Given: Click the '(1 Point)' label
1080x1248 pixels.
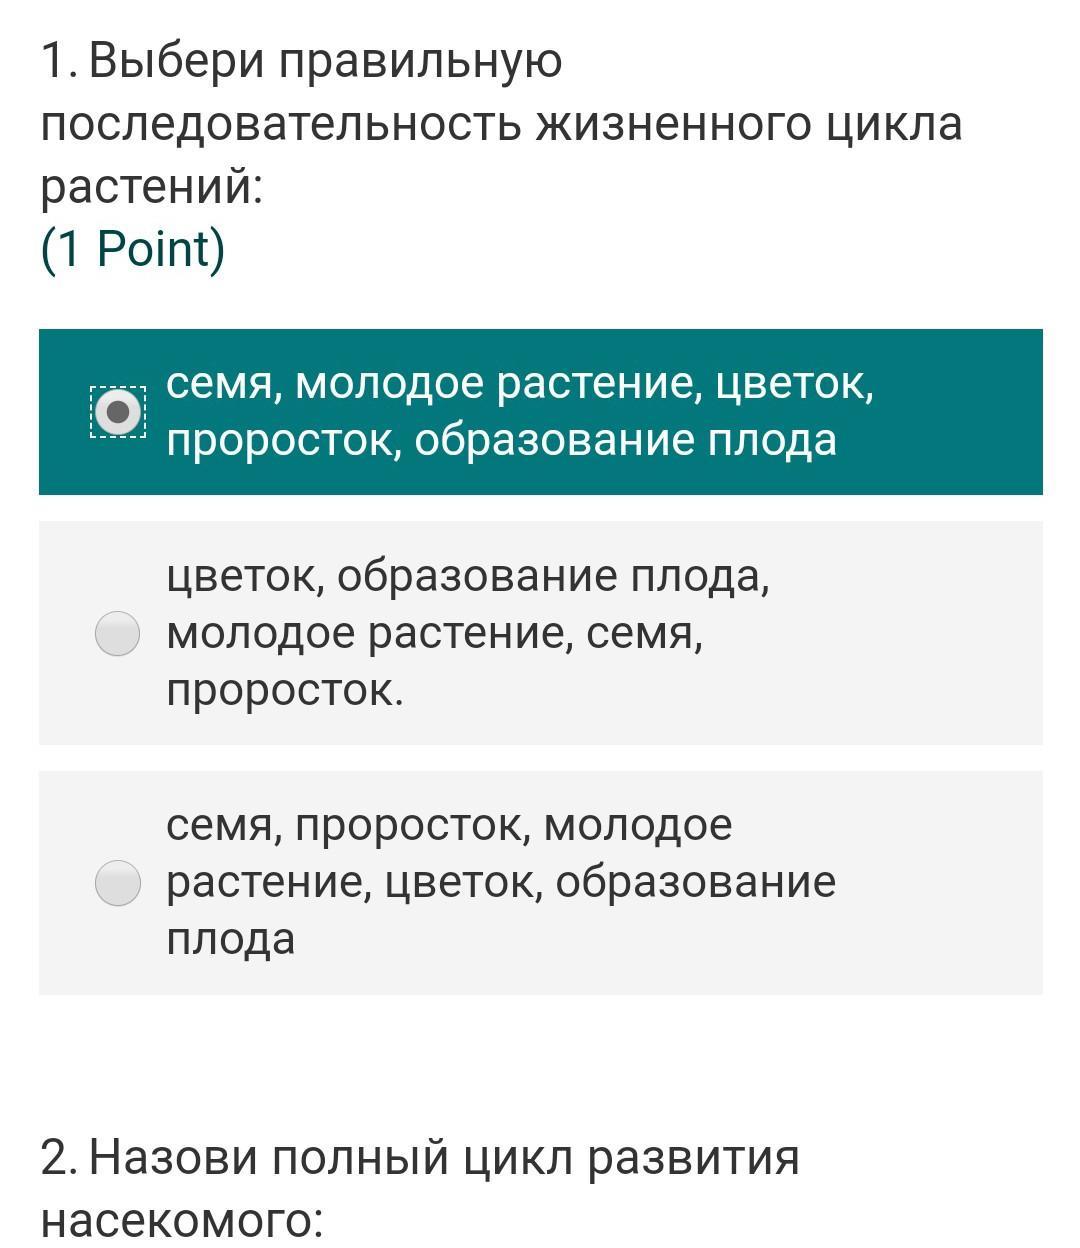Looking at the screenshot, I should click(x=133, y=249).
